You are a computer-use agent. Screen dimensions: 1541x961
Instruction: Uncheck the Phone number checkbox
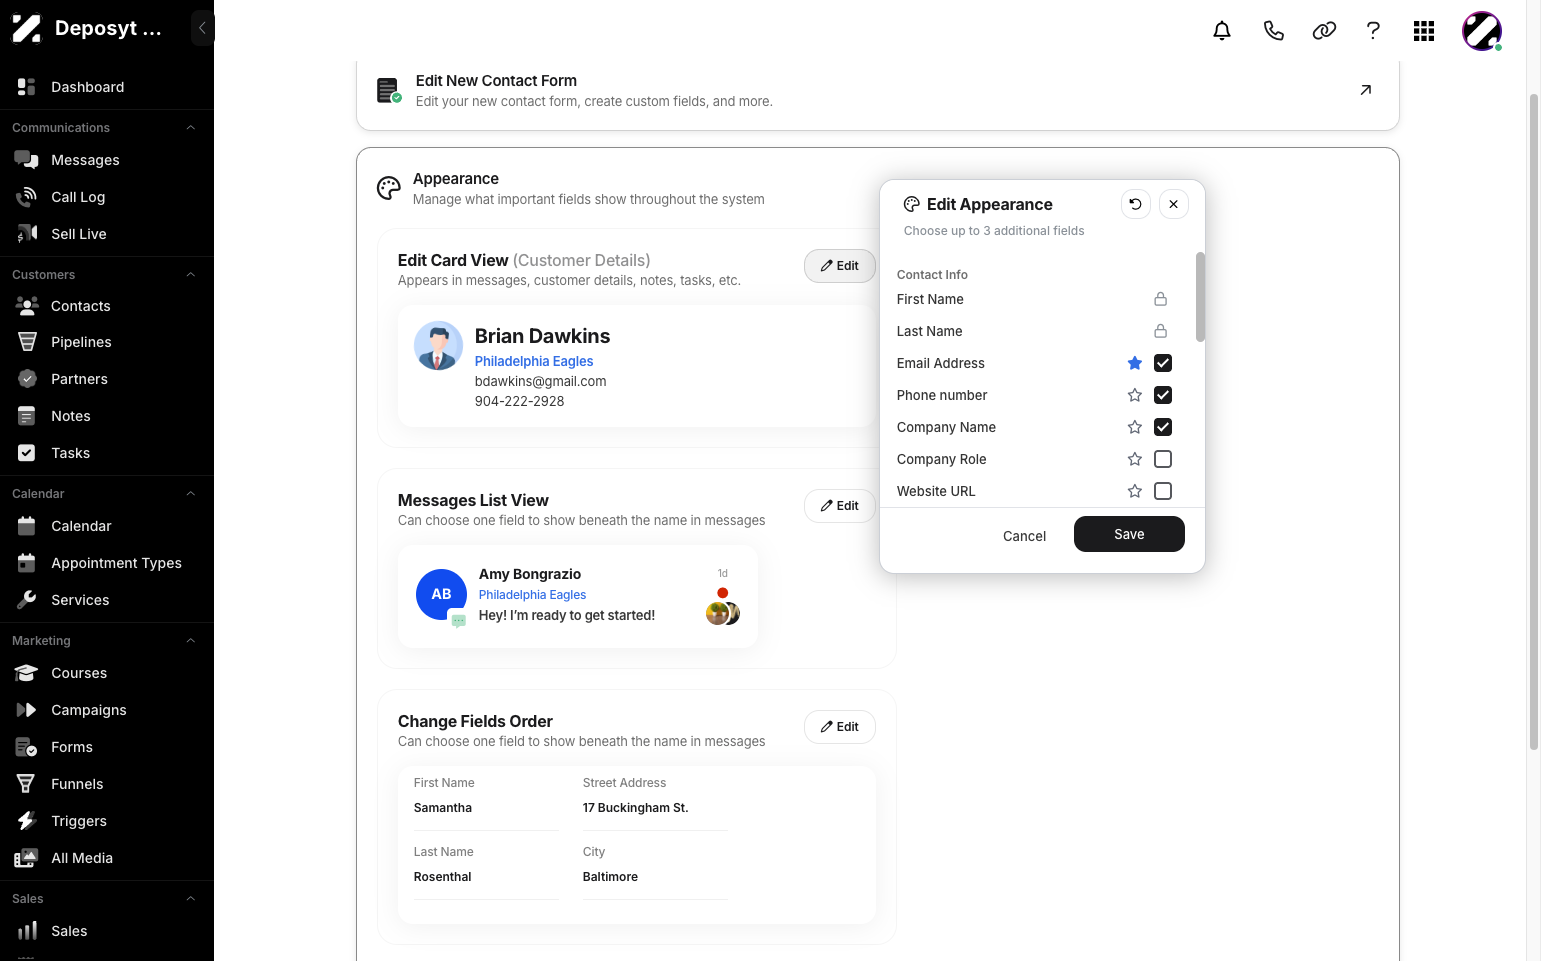coord(1163,395)
